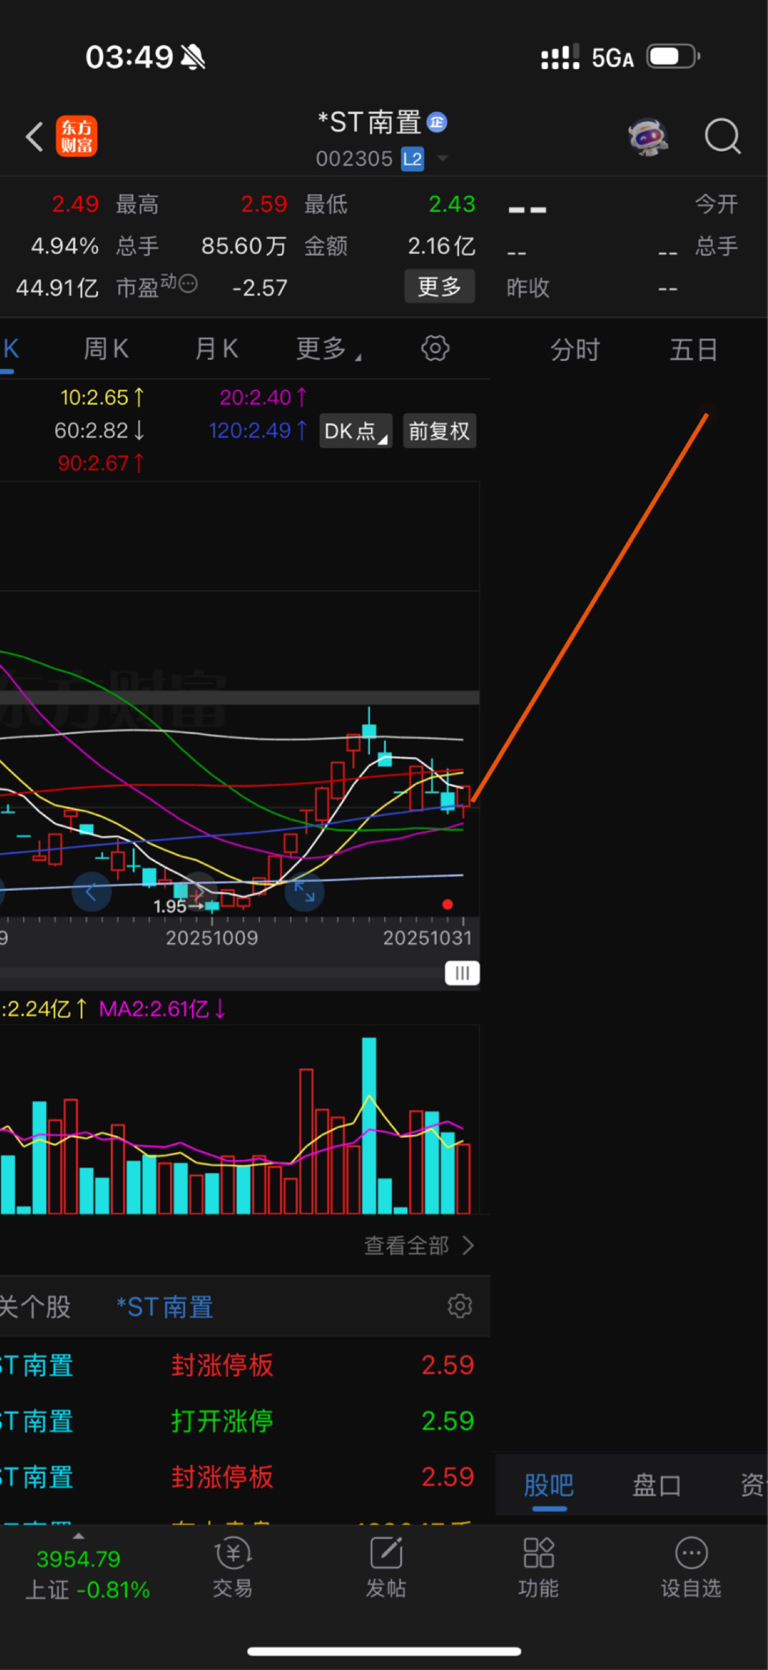Open the robot assistant avatar

click(x=648, y=136)
